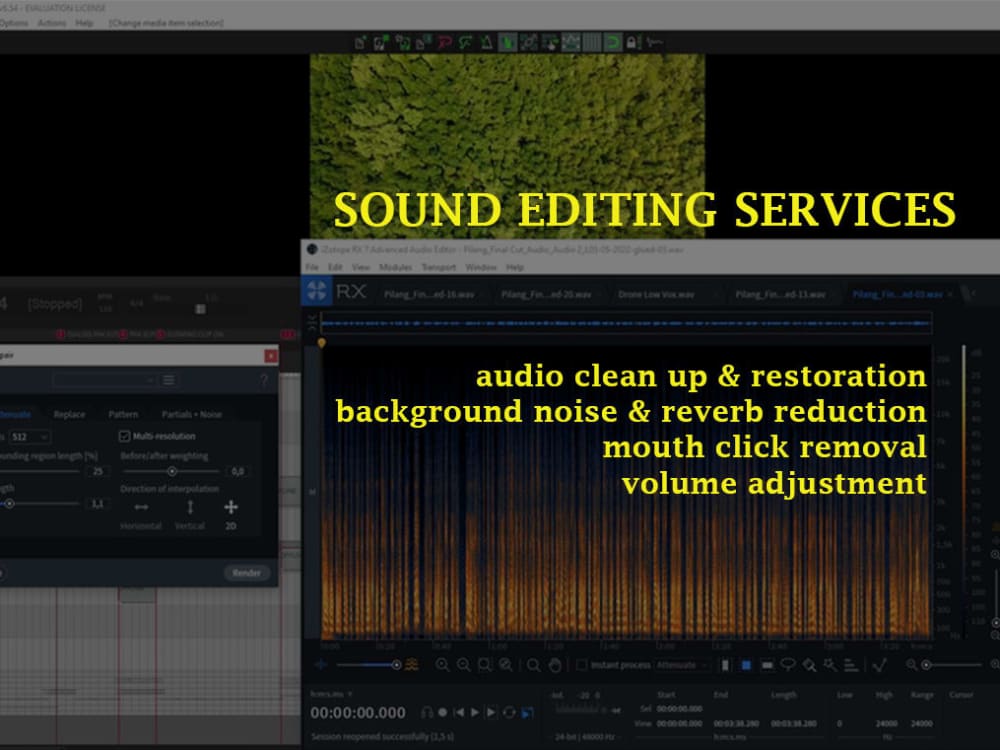Click the headphones monitor icon in RX transport
The height and width of the screenshot is (750, 1000).
tap(427, 712)
